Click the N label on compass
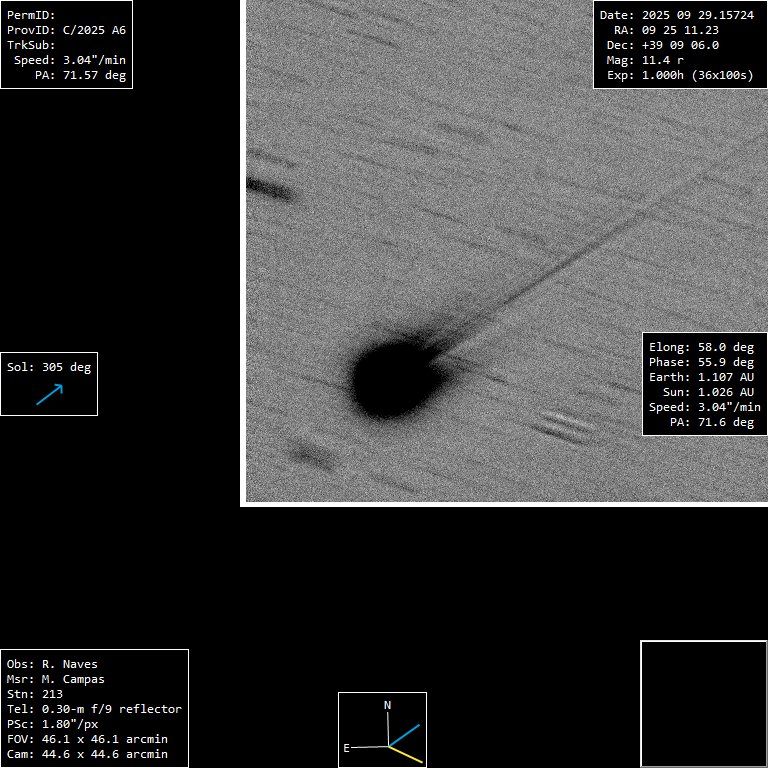The width and height of the screenshot is (768, 768). 388,705
